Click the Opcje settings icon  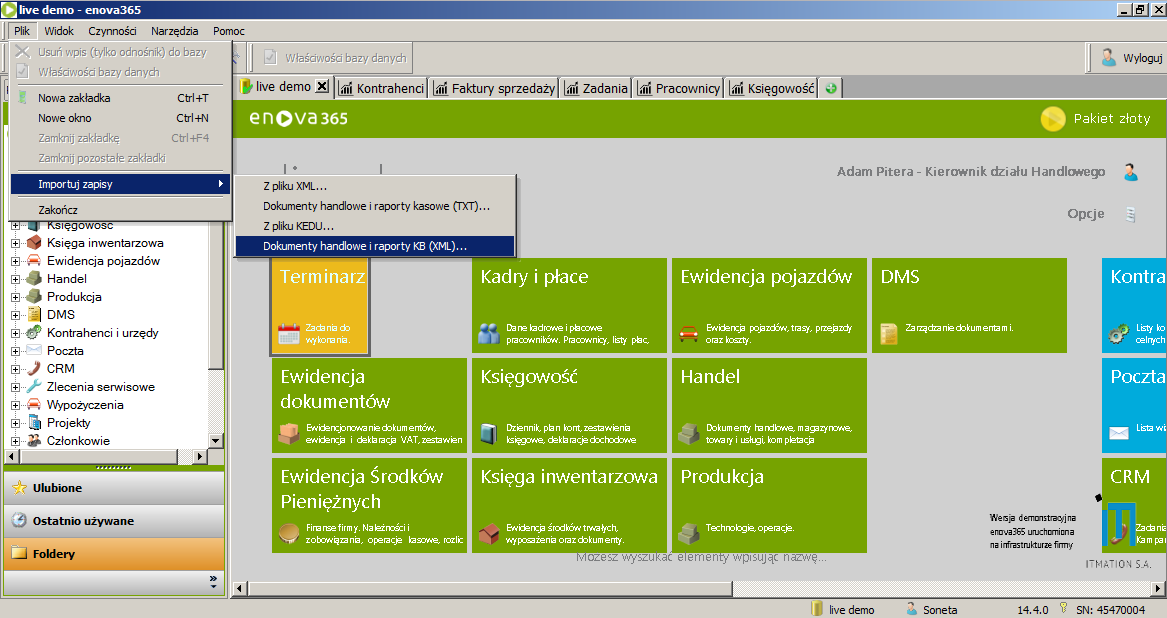pyautogui.click(x=1130, y=214)
